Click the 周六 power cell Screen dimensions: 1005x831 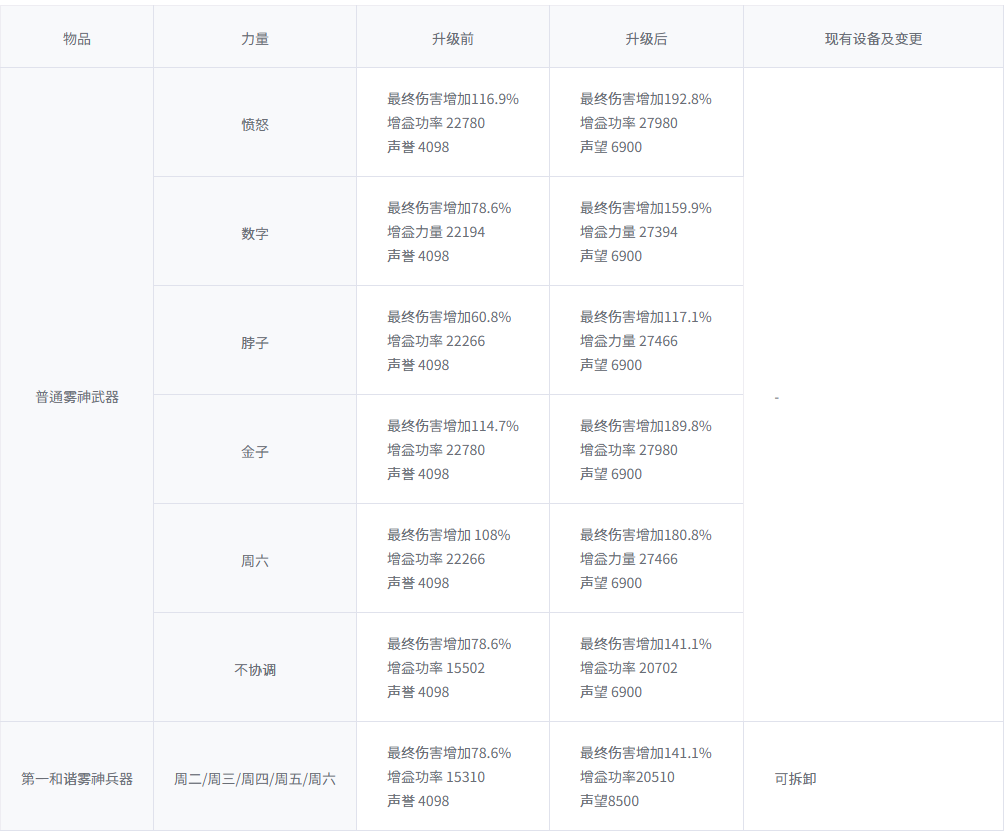pos(254,558)
